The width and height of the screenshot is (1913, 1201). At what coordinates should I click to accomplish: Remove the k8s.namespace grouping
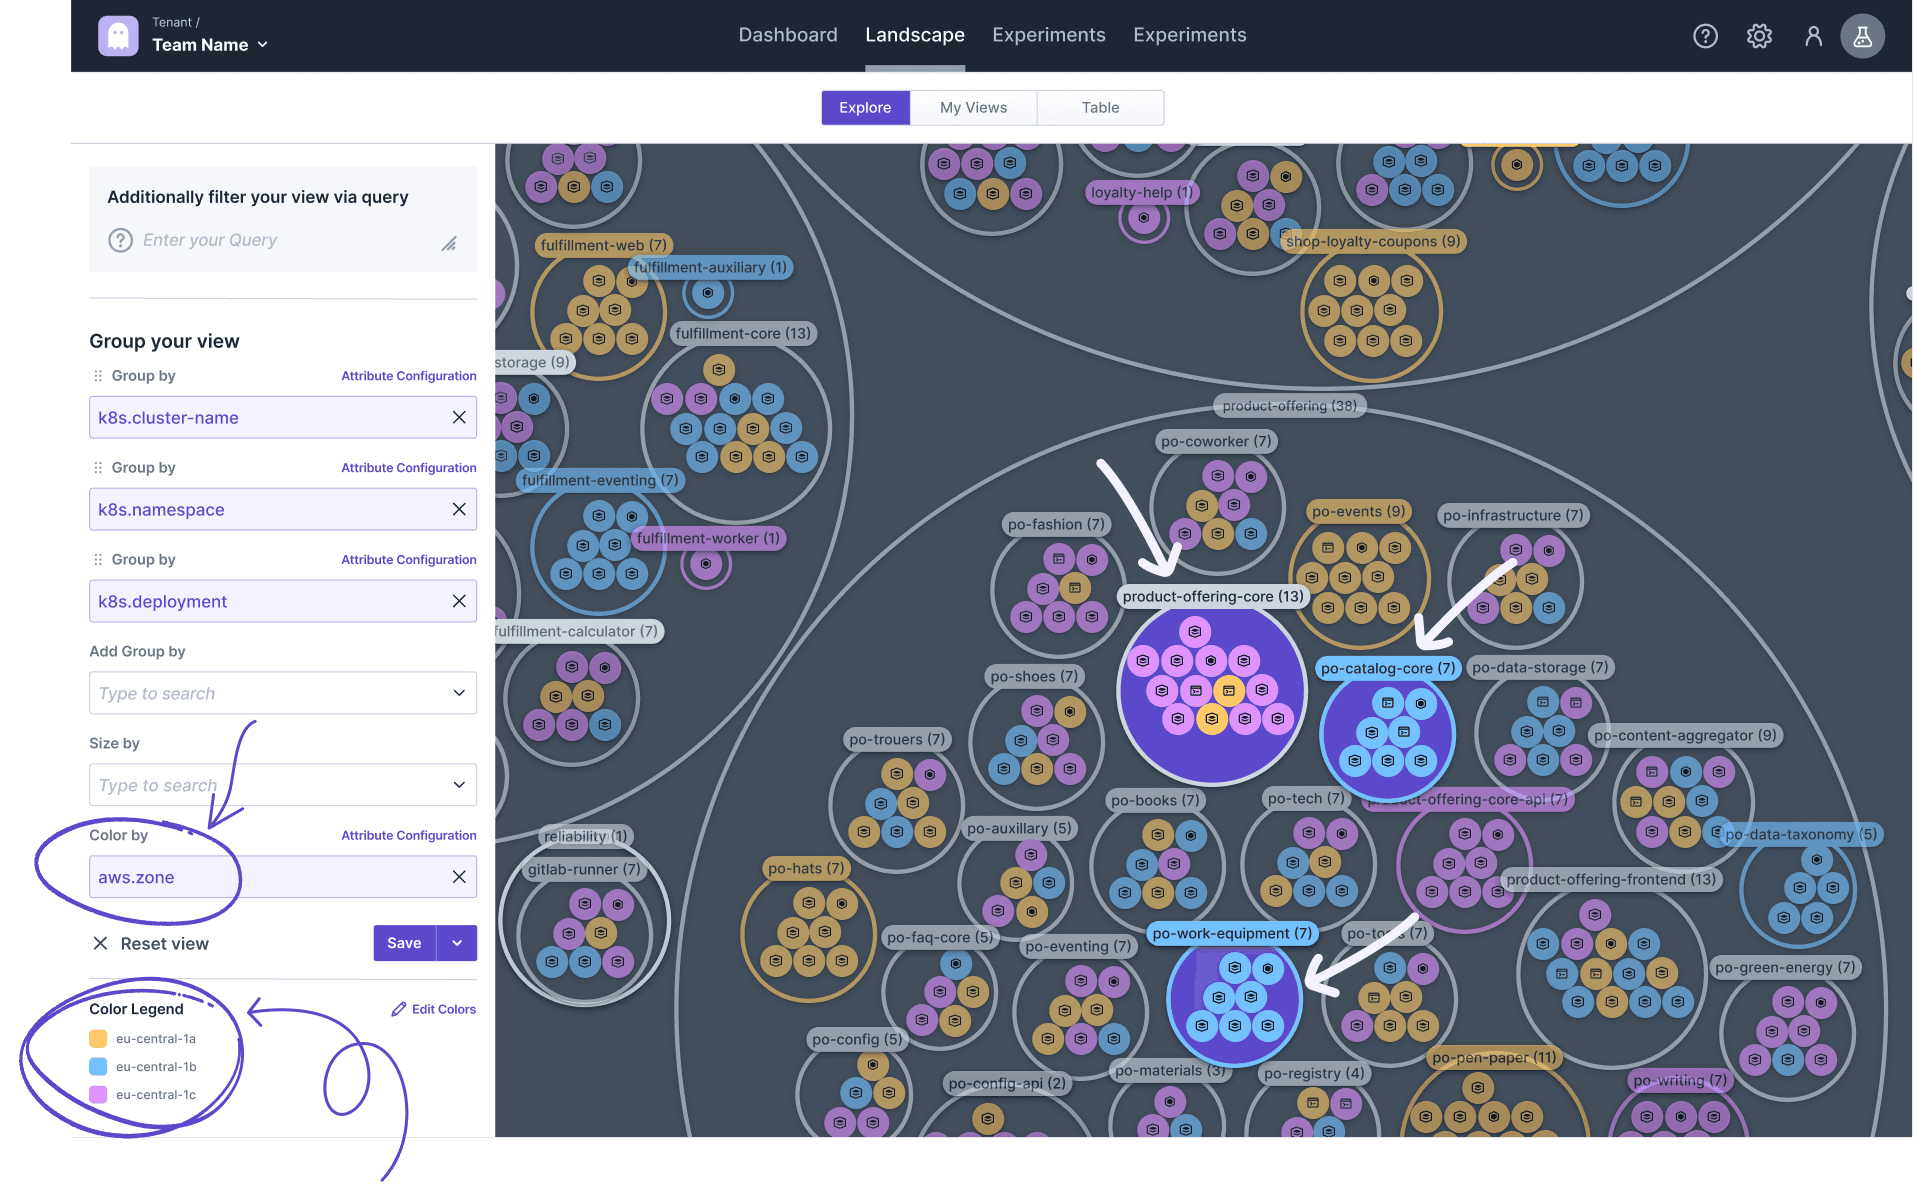pos(459,509)
